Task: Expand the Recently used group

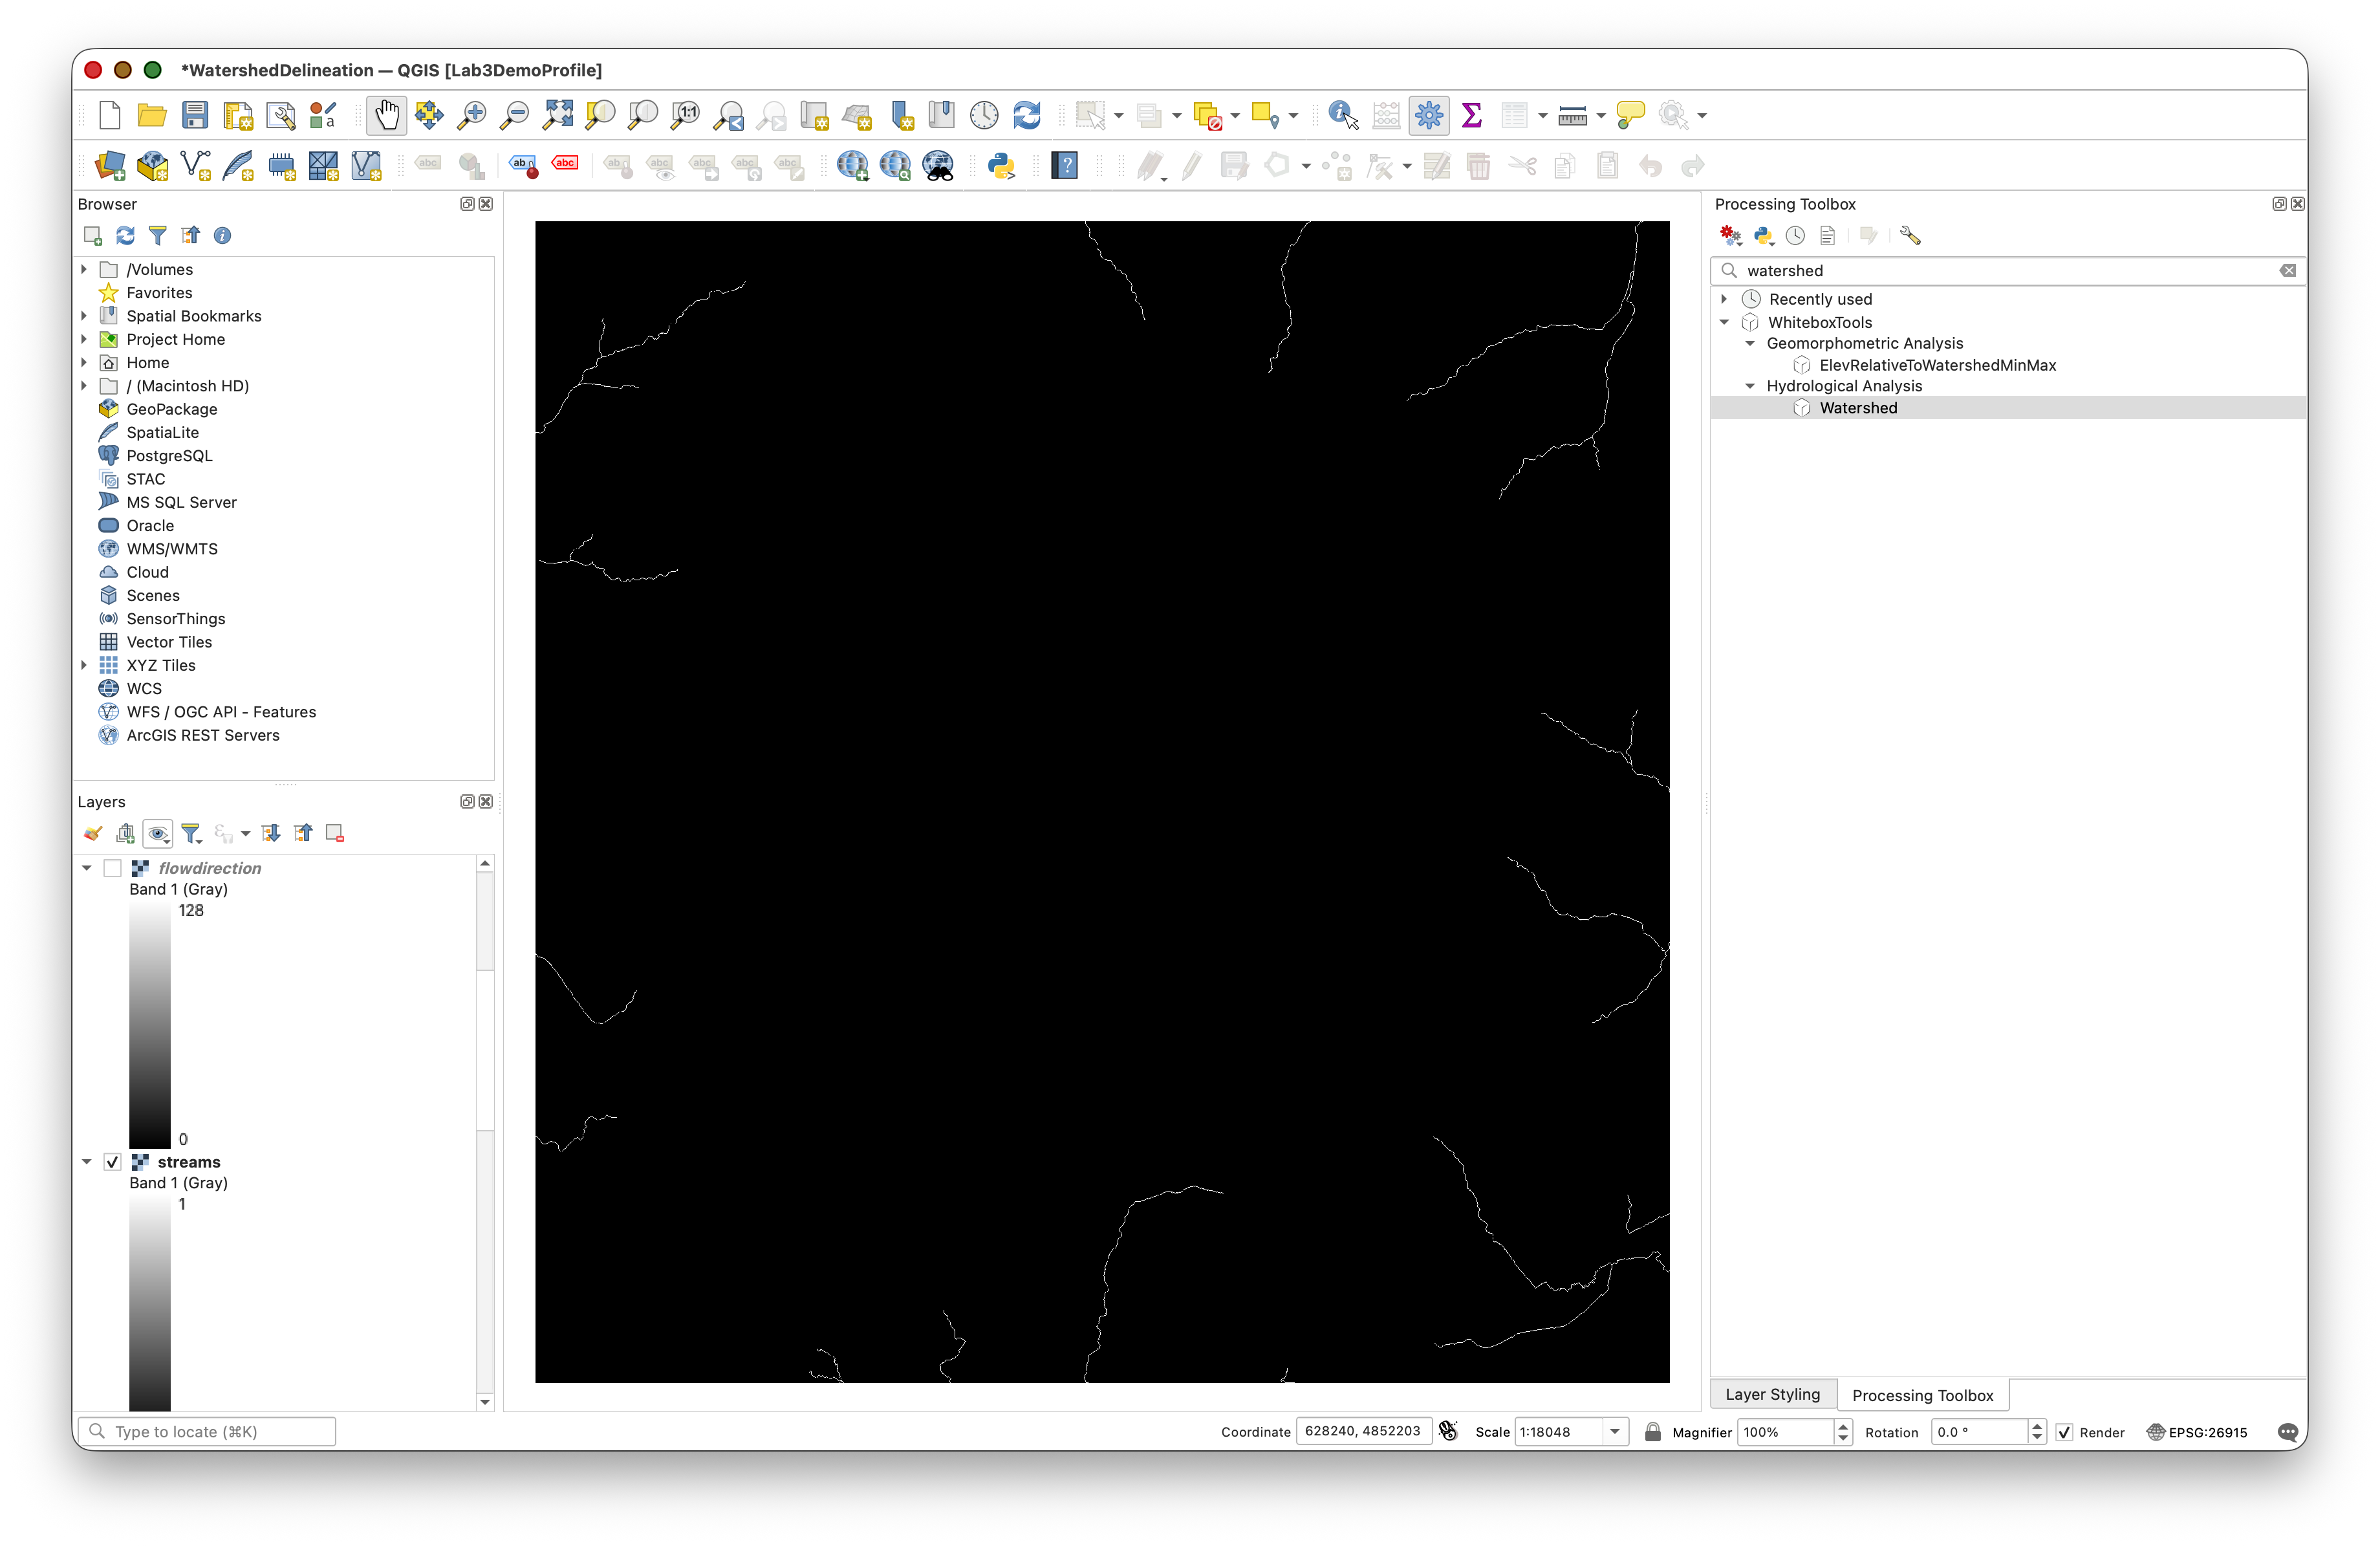Action: 1724,299
